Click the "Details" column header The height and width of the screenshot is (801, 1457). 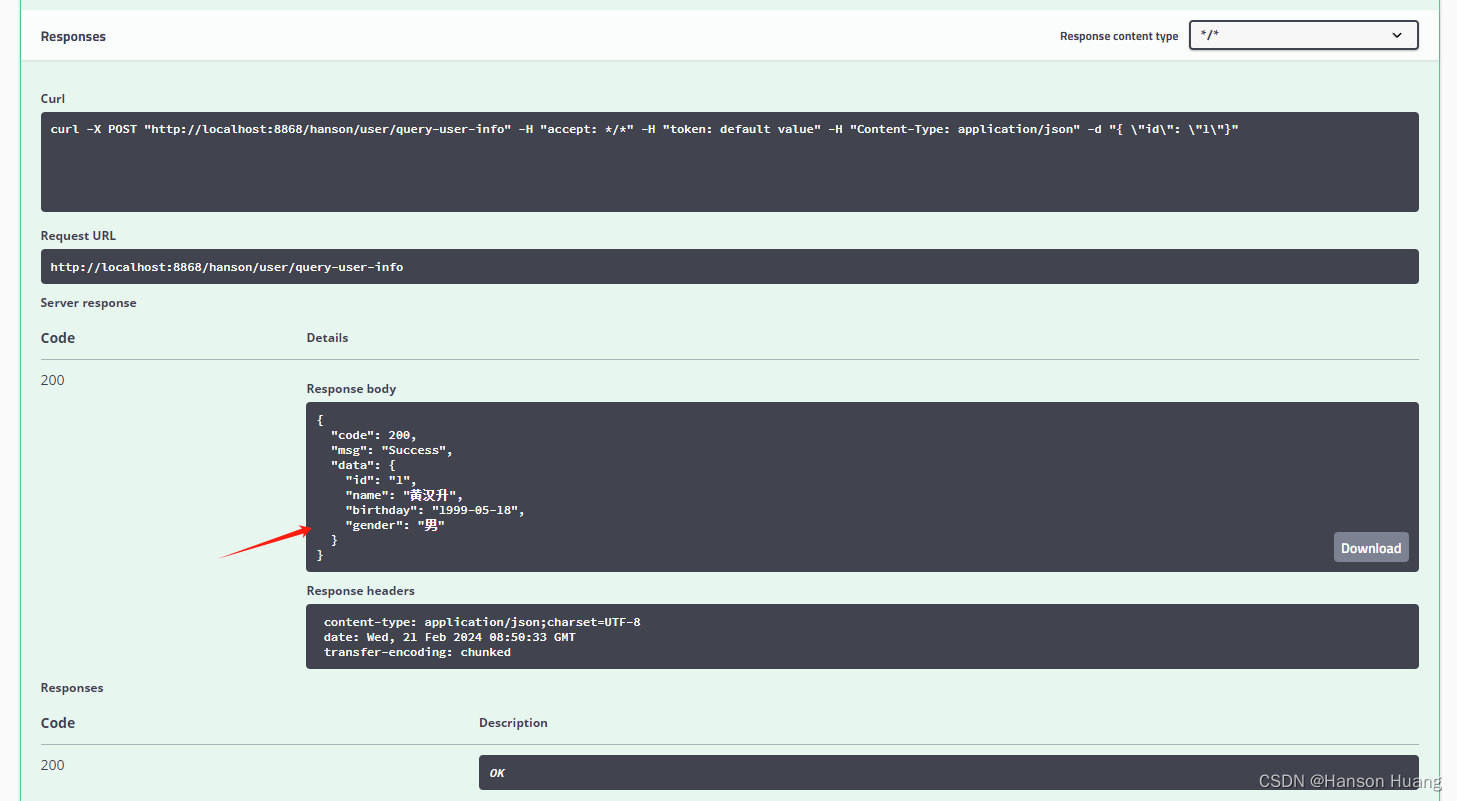[x=327, y=338]
